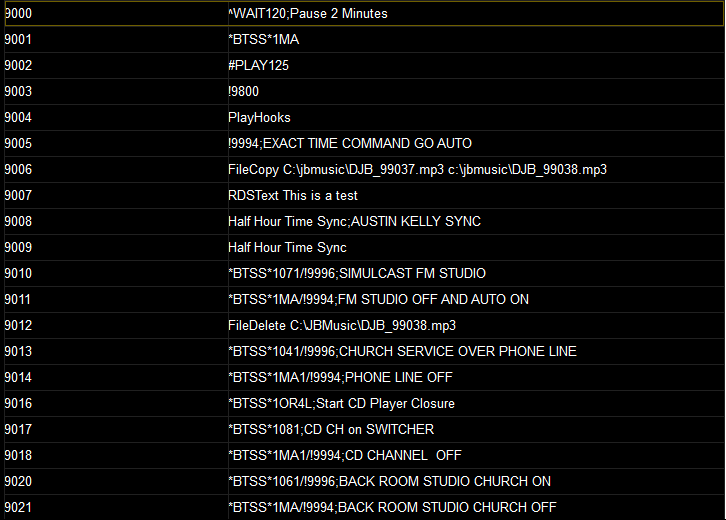726x520 pixels.
Task: Select macro 9003 with !9800
Action: (x=364, y=91)
